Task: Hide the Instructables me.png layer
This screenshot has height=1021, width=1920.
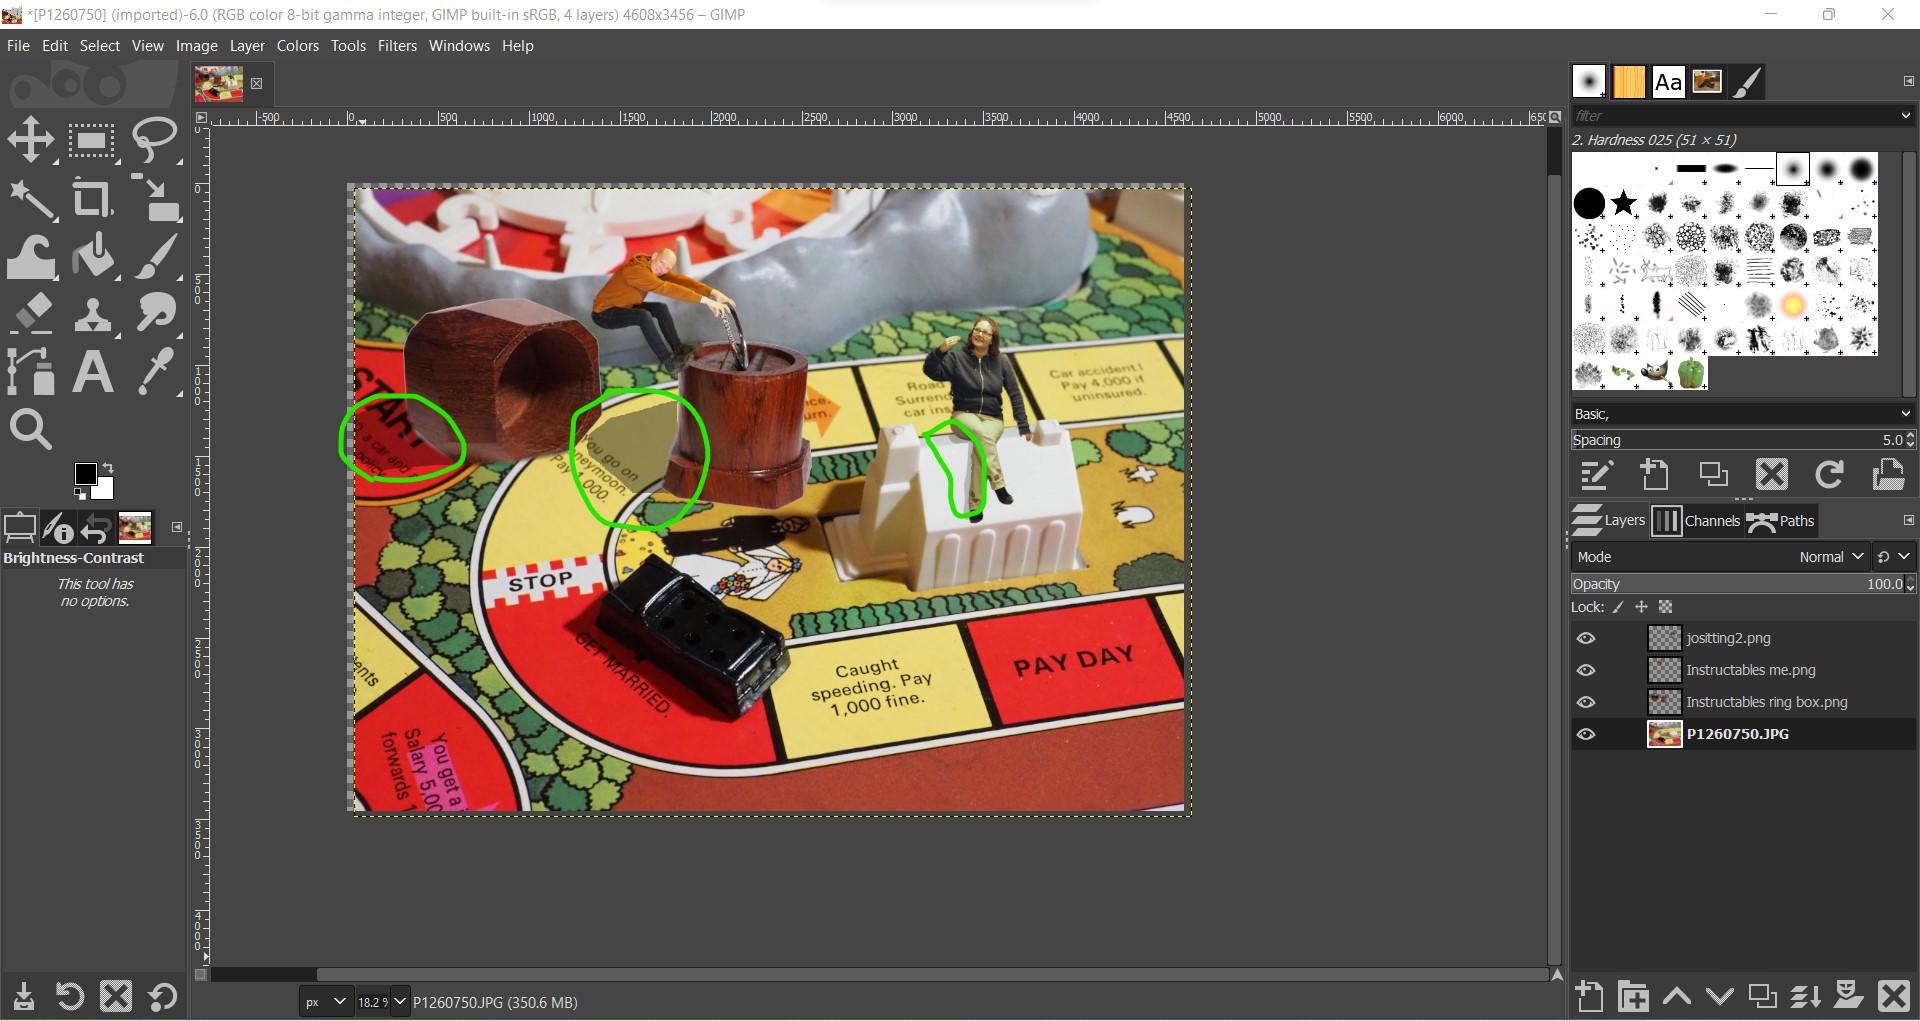Action: 1586,670
